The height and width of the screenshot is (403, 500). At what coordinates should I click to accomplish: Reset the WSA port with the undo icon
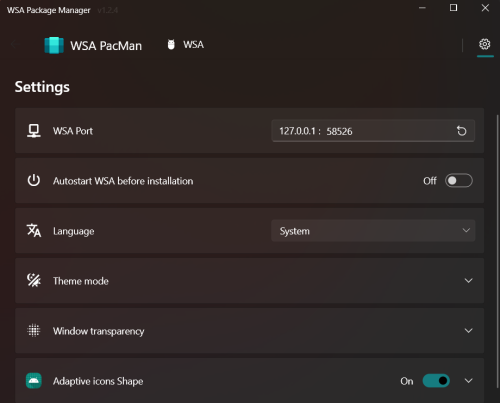coord(462,131)
